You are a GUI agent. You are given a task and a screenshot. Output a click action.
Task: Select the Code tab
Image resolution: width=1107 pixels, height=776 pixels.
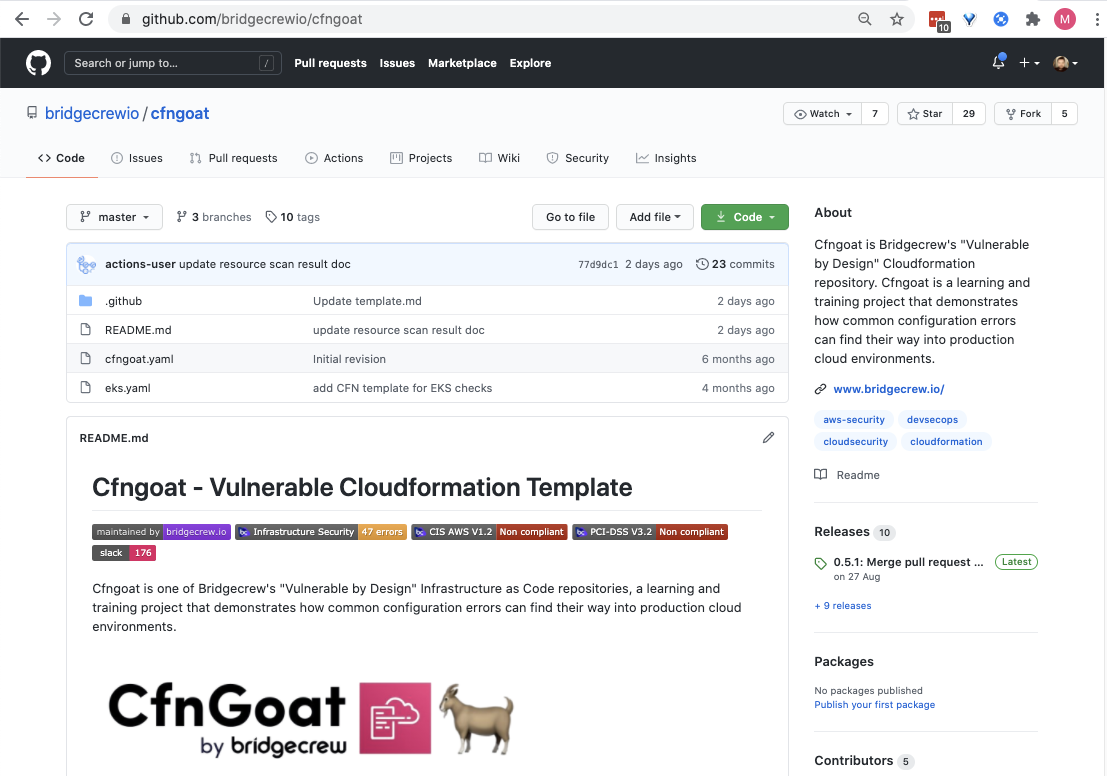pos(61,158)
